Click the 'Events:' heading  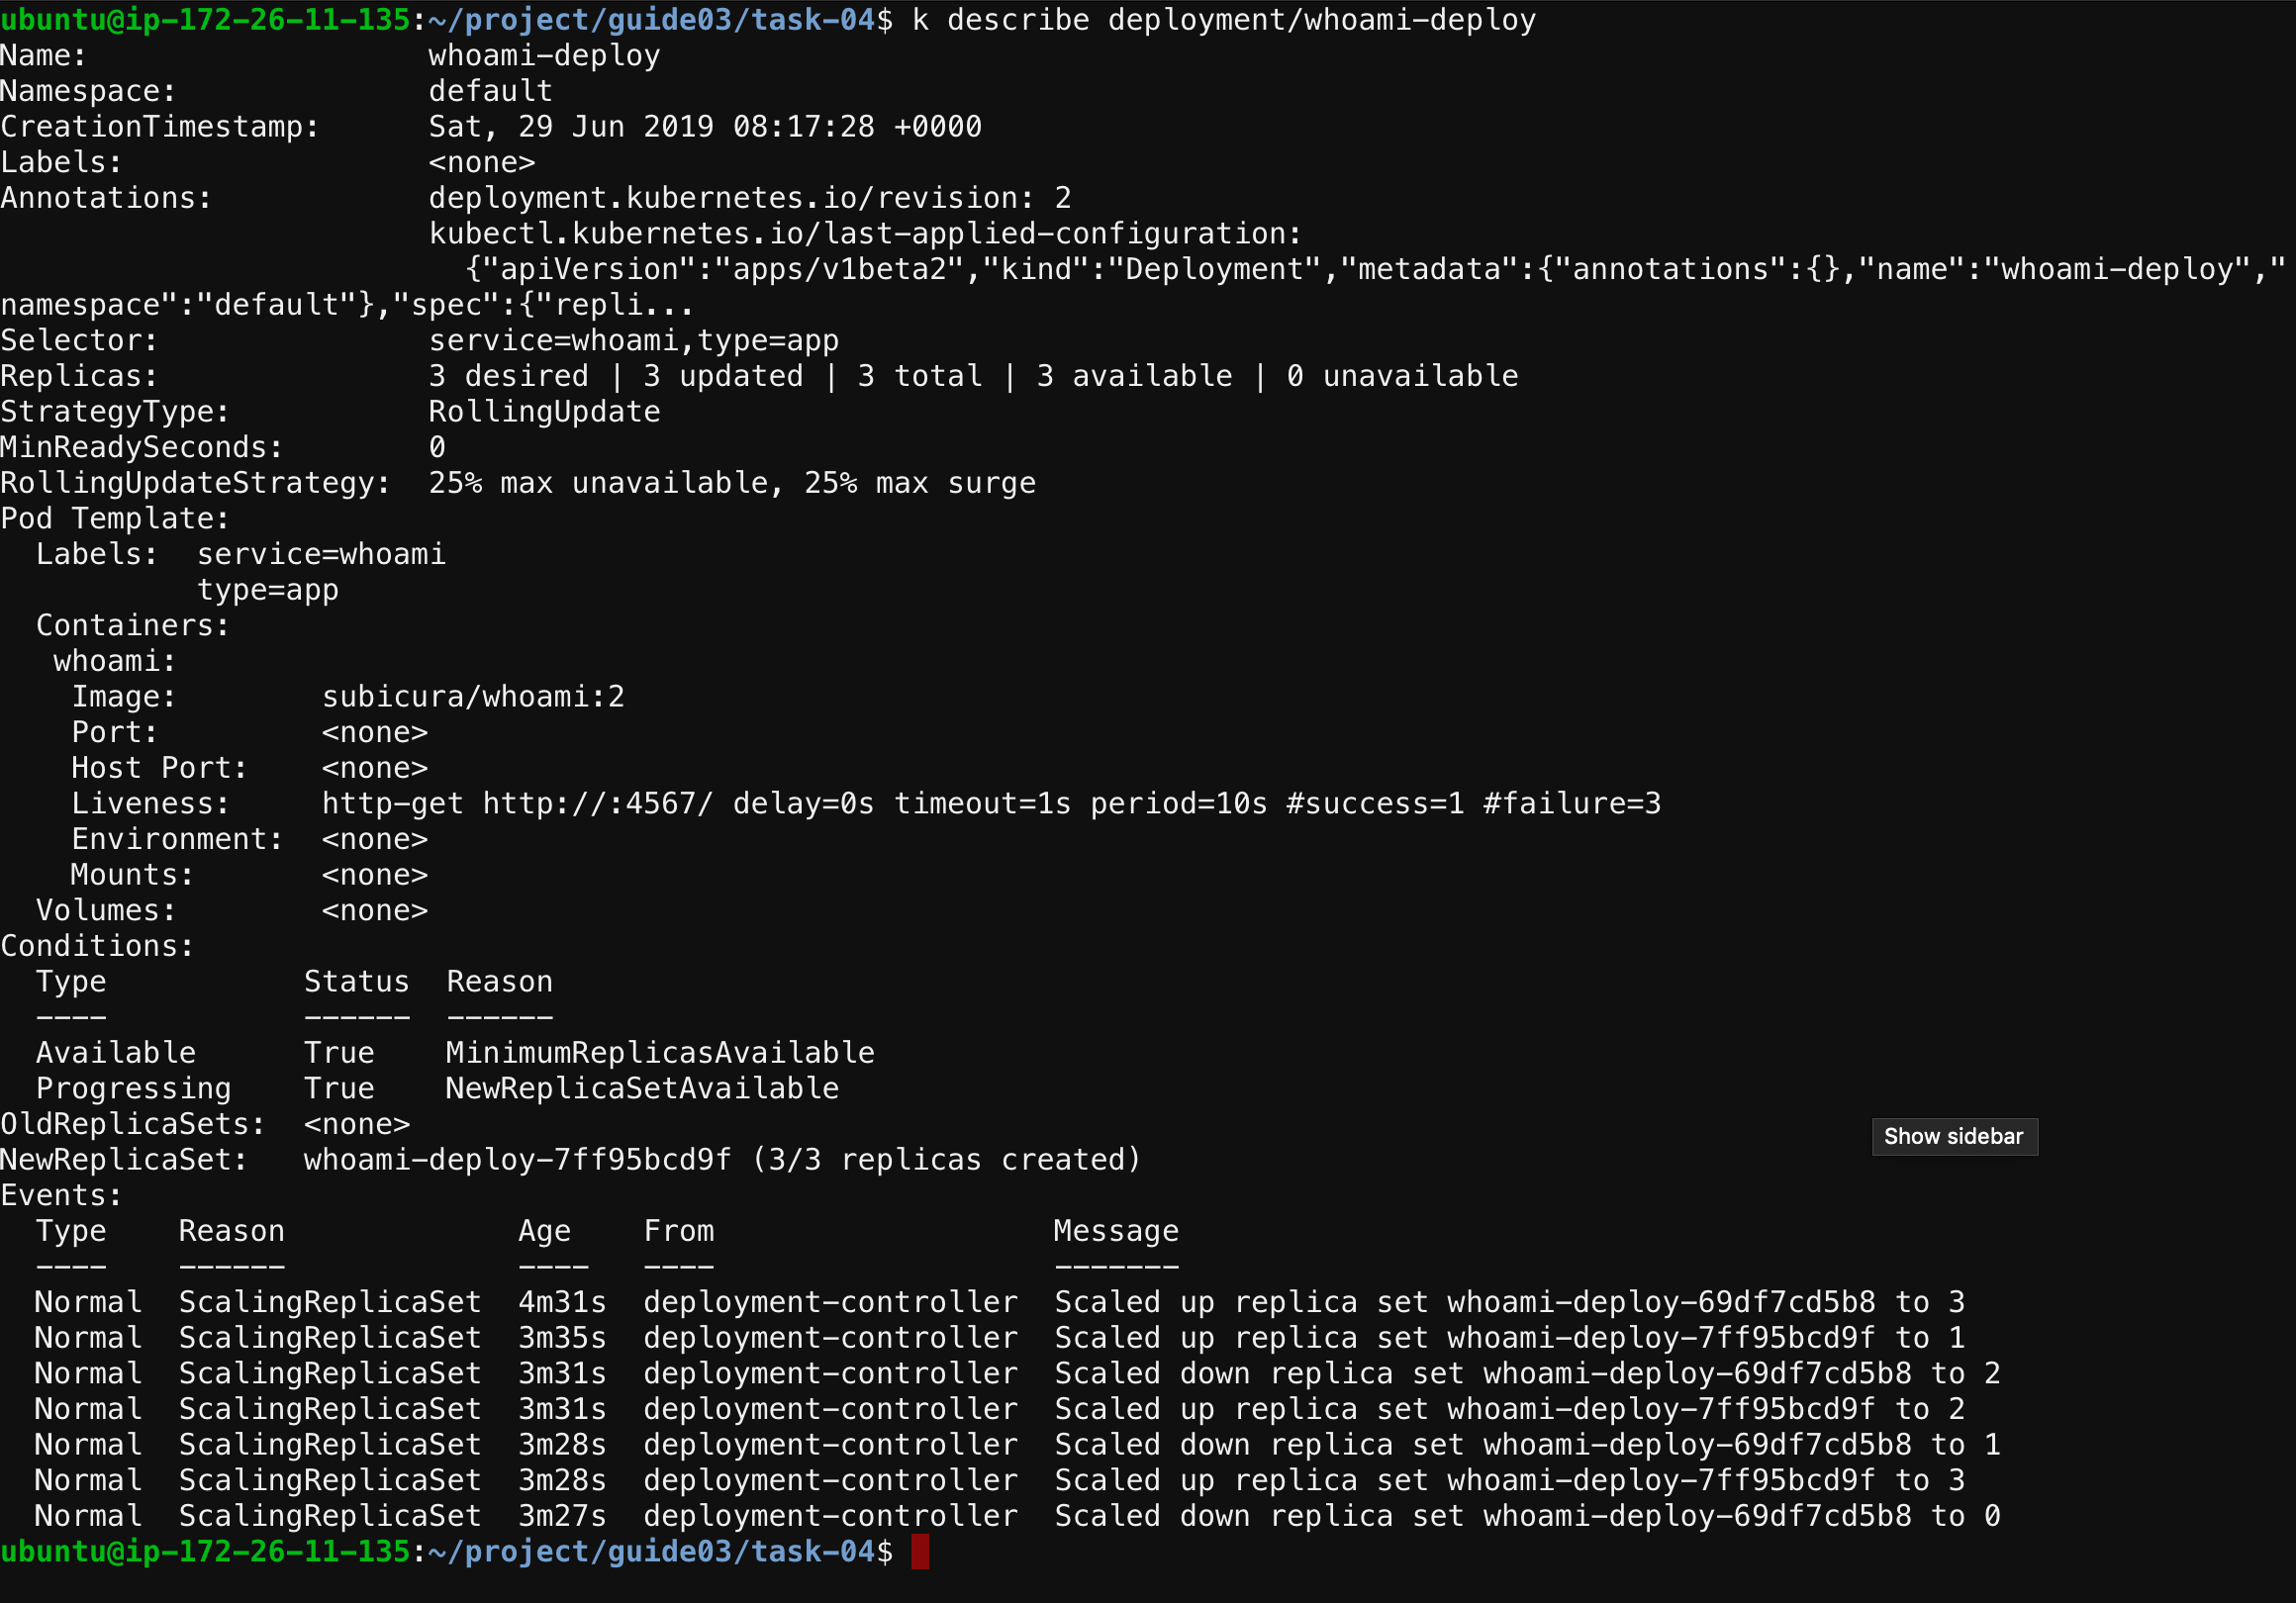61,1196
